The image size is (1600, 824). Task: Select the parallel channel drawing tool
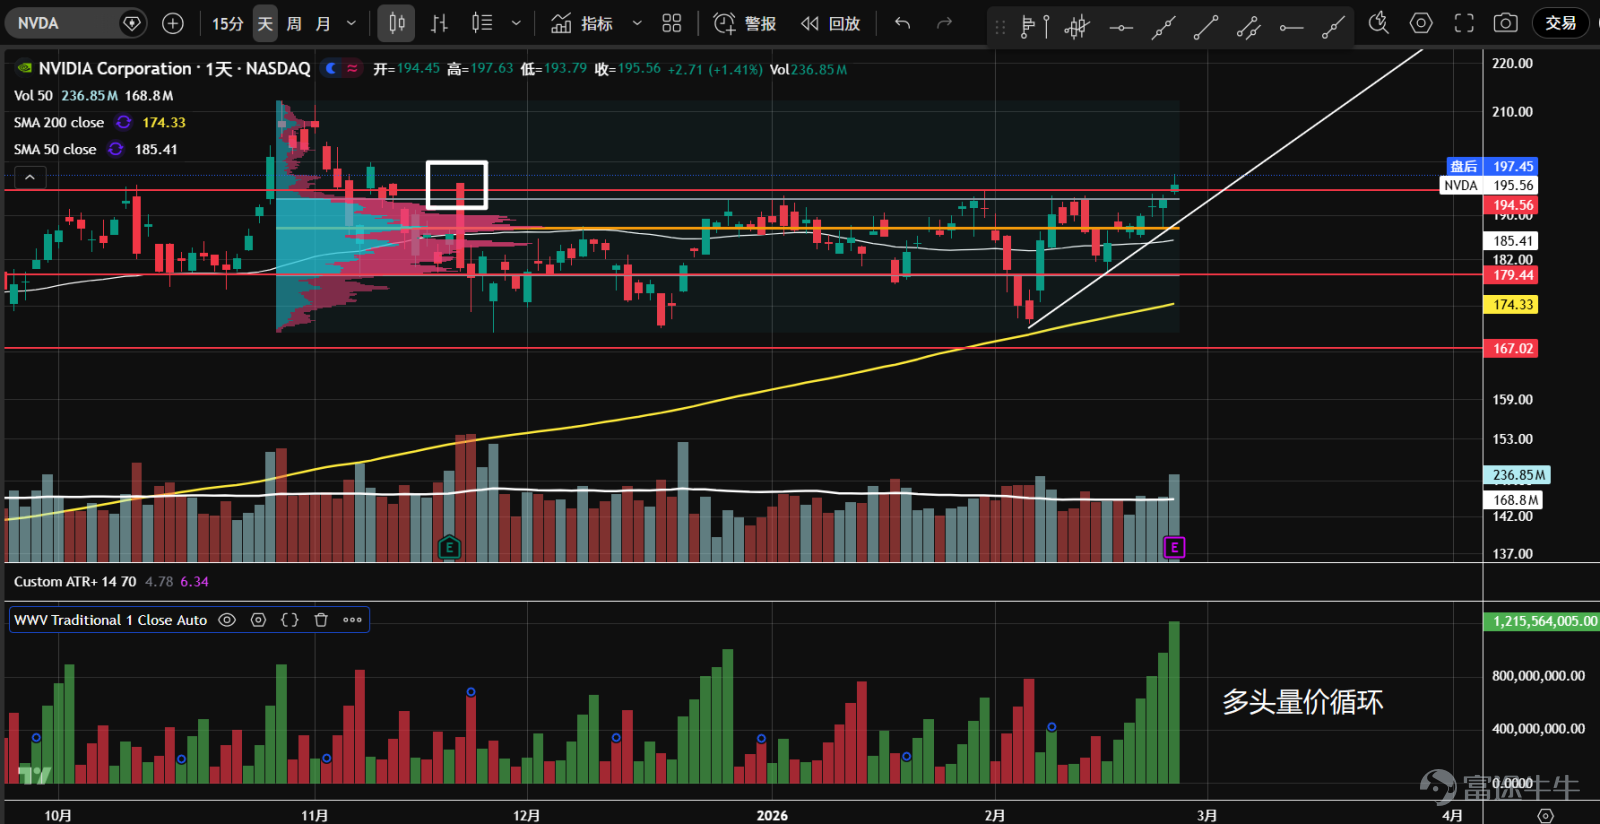pos(1248,27)
